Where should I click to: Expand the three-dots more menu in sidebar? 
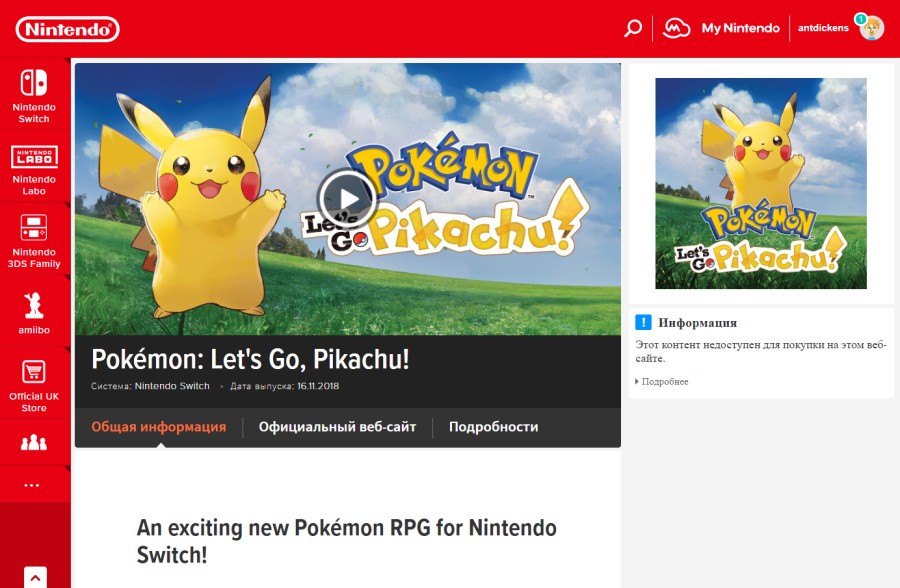pos(32,485)
